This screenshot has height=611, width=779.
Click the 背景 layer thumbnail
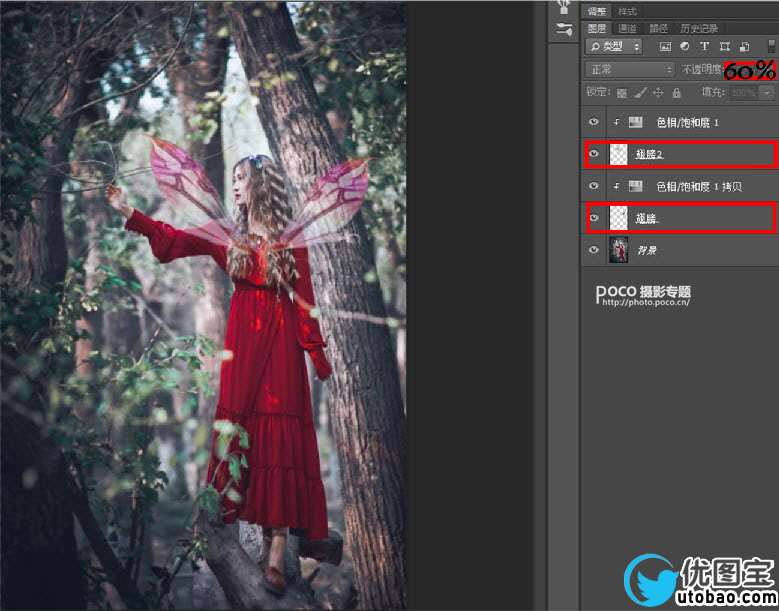pos(619,250)
